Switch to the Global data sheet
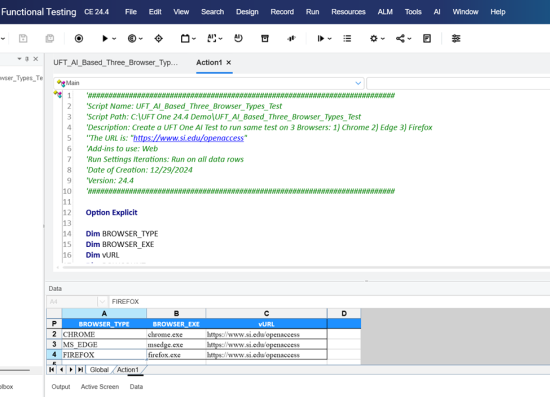Viewport: 550px width, 397px height. pos(99,369)
